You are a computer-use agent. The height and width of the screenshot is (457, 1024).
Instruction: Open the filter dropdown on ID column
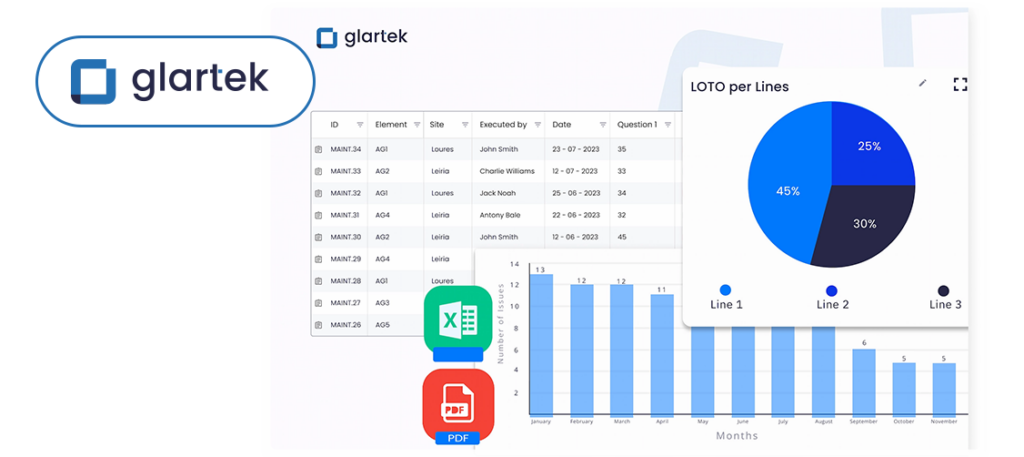pos(359,125)
